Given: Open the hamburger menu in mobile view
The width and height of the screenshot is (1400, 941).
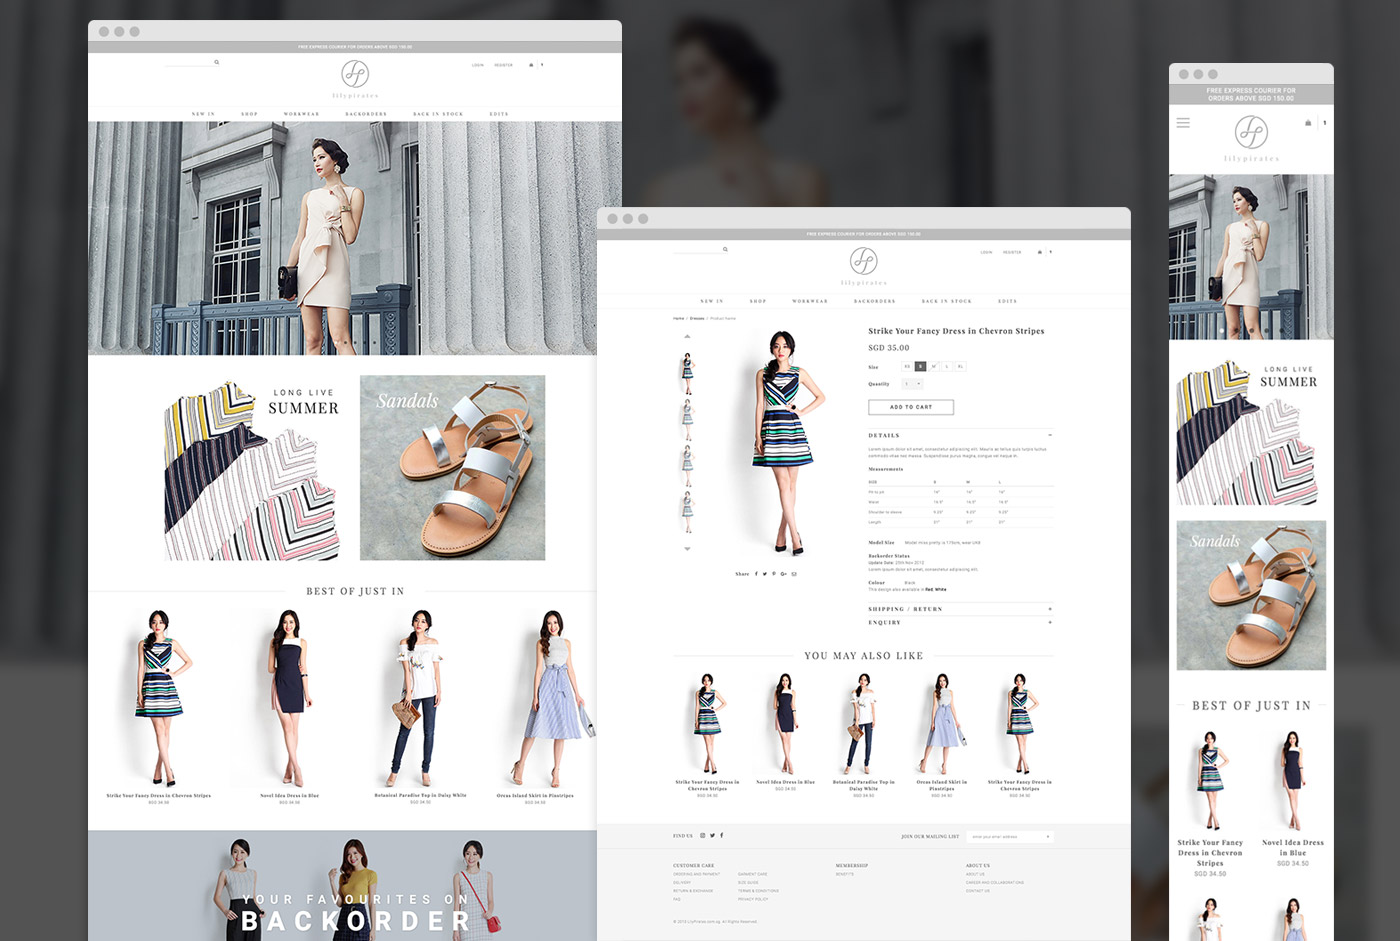Looking at the screenshot, I should pos(1183,123).
